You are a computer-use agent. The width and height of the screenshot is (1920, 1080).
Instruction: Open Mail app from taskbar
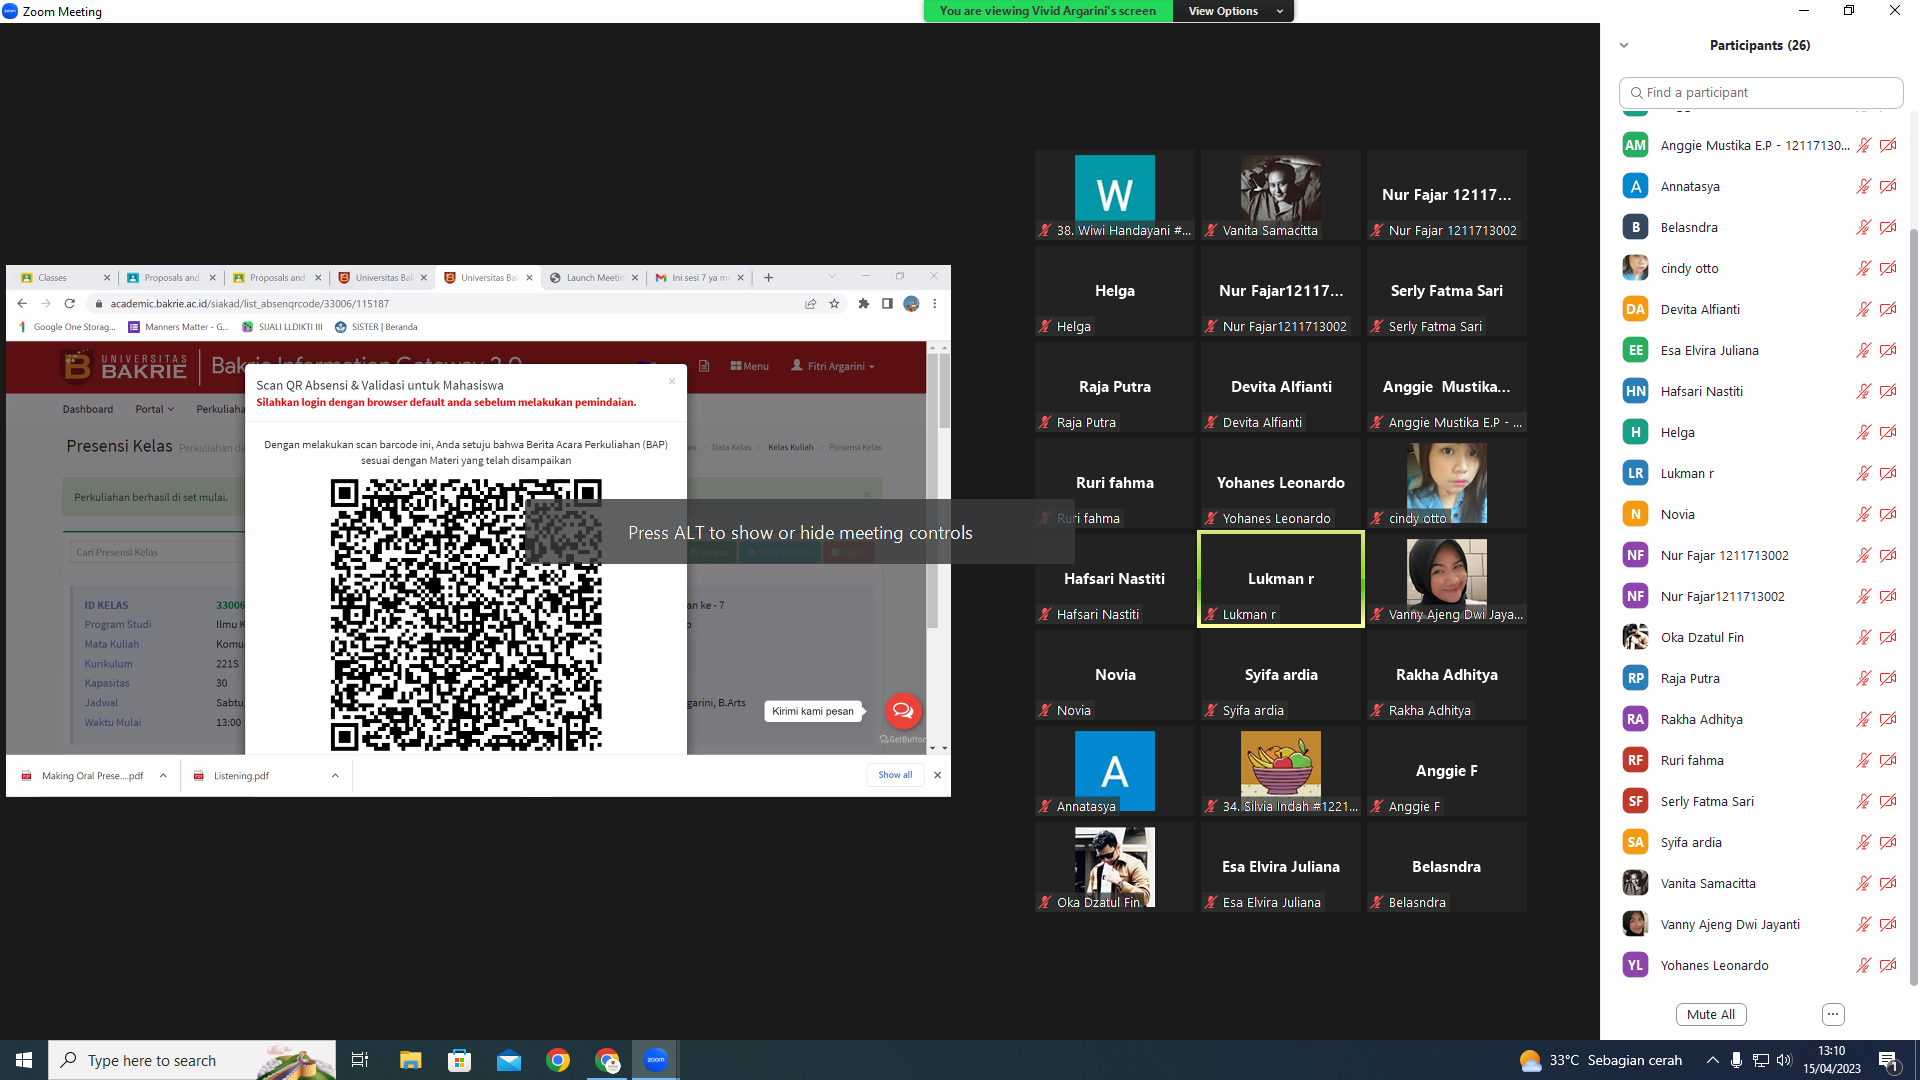[509, 1060]
